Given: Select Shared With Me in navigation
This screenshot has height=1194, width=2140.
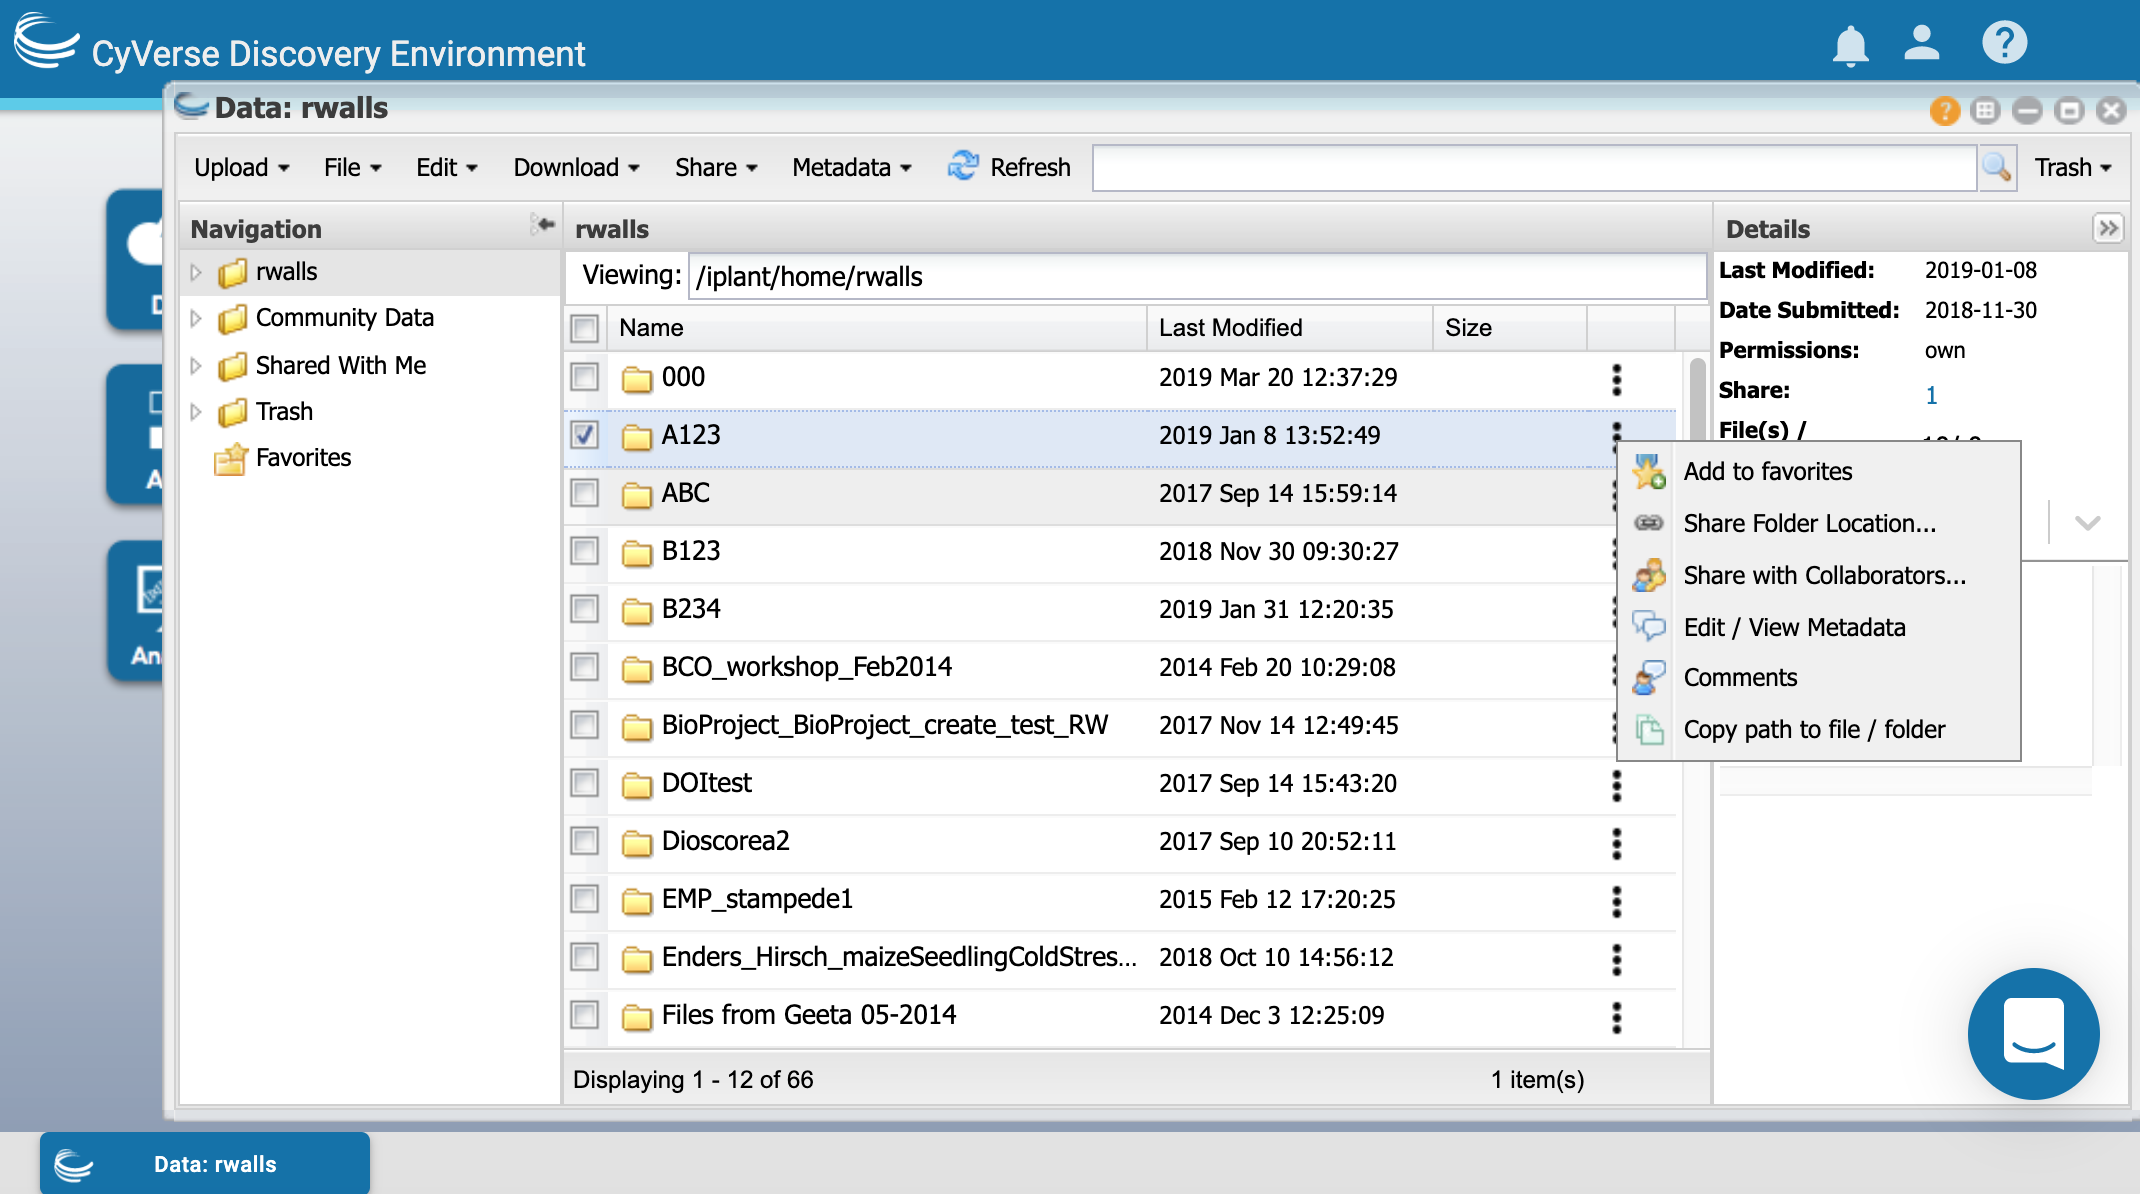Looking at the screenshot, I should pyautogui.click(x=340, y=366).
